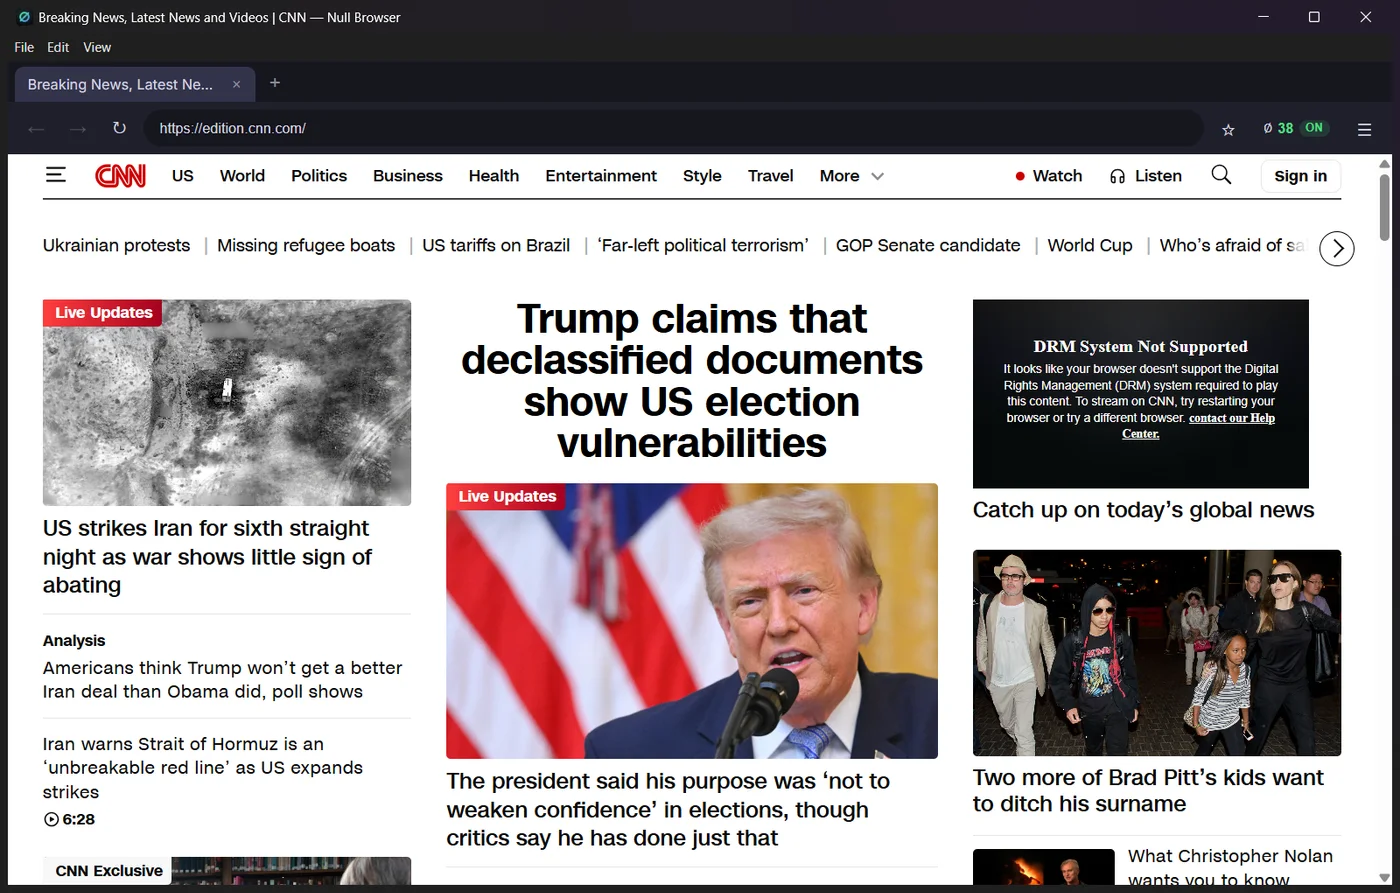
Task: Open the Entertainment section
Action: point(601,176)
